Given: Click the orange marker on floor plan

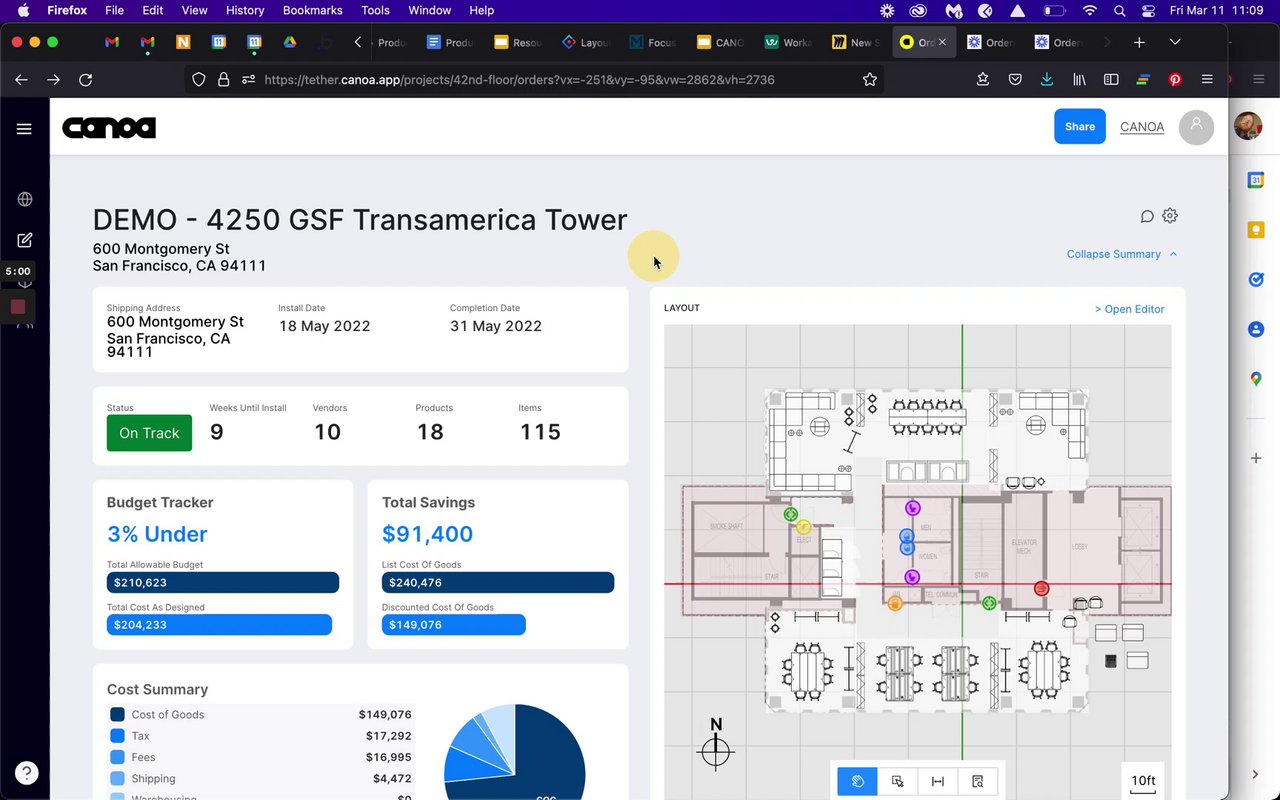Looking at the screenshot, I should 895,603.
